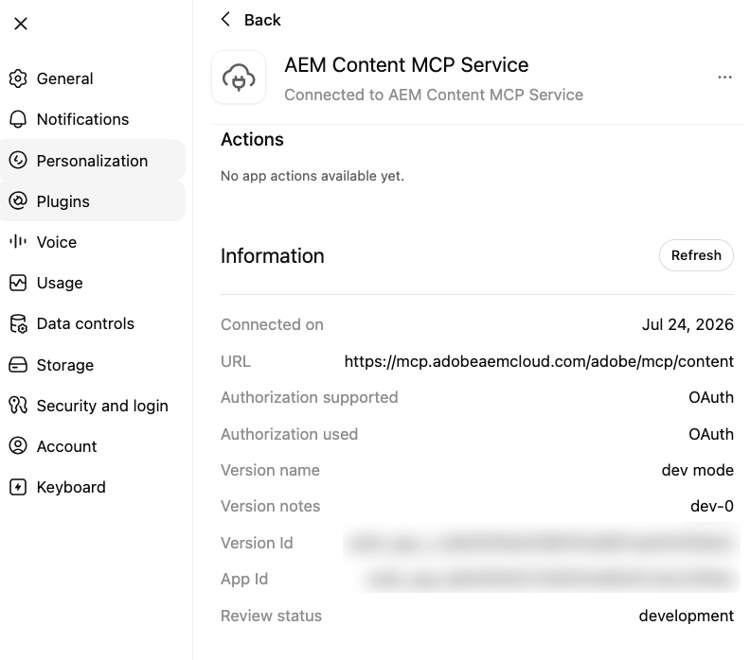Select the Plugins settings section
The image size is (750, 660).
(93, 201)
